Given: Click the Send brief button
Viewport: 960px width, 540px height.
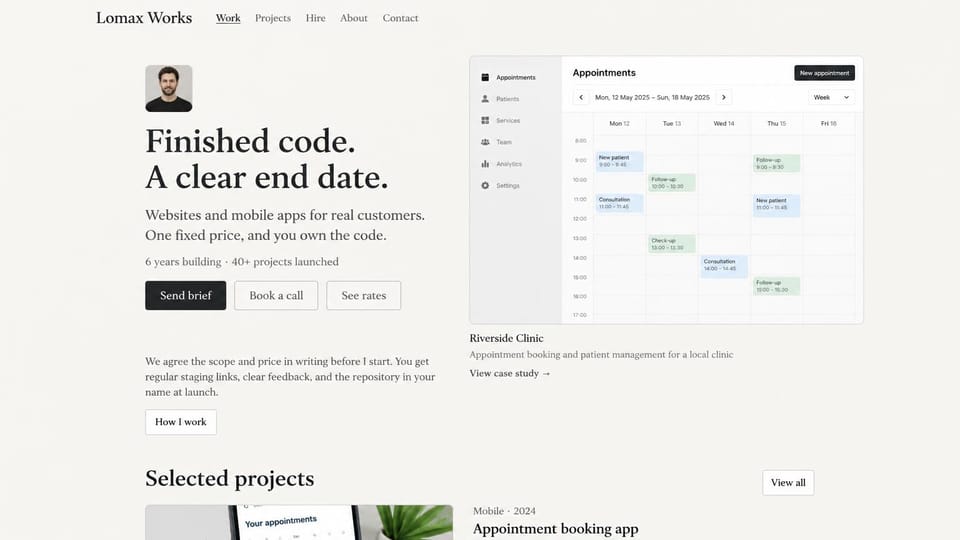Looking at the screenshot, I should pyautogui.click(x=186, y=295).
